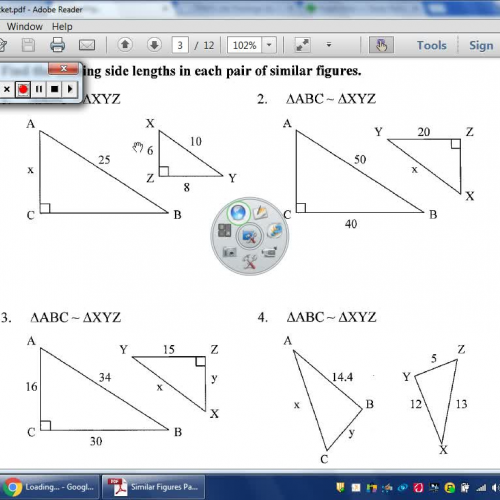The image size is (500, 500).
Task: Click the page number field showing 3
Action: 180,45
